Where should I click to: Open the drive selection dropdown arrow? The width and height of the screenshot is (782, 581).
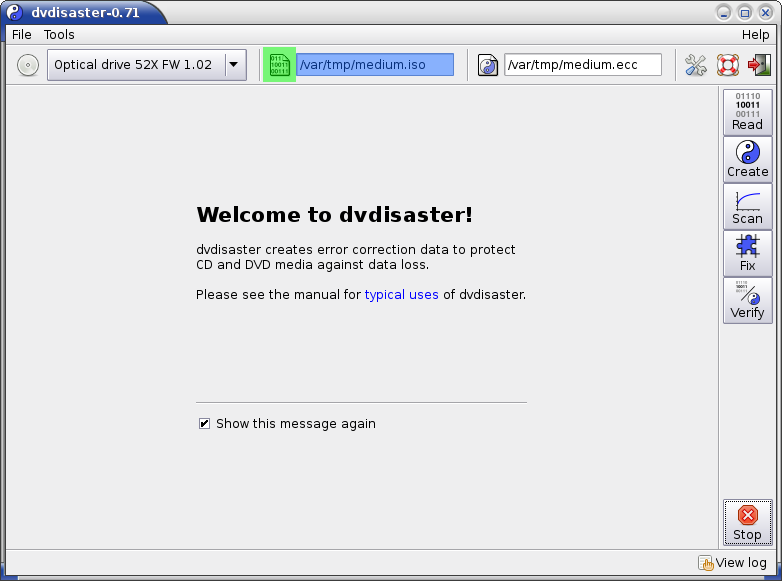(x=233, y=65)
